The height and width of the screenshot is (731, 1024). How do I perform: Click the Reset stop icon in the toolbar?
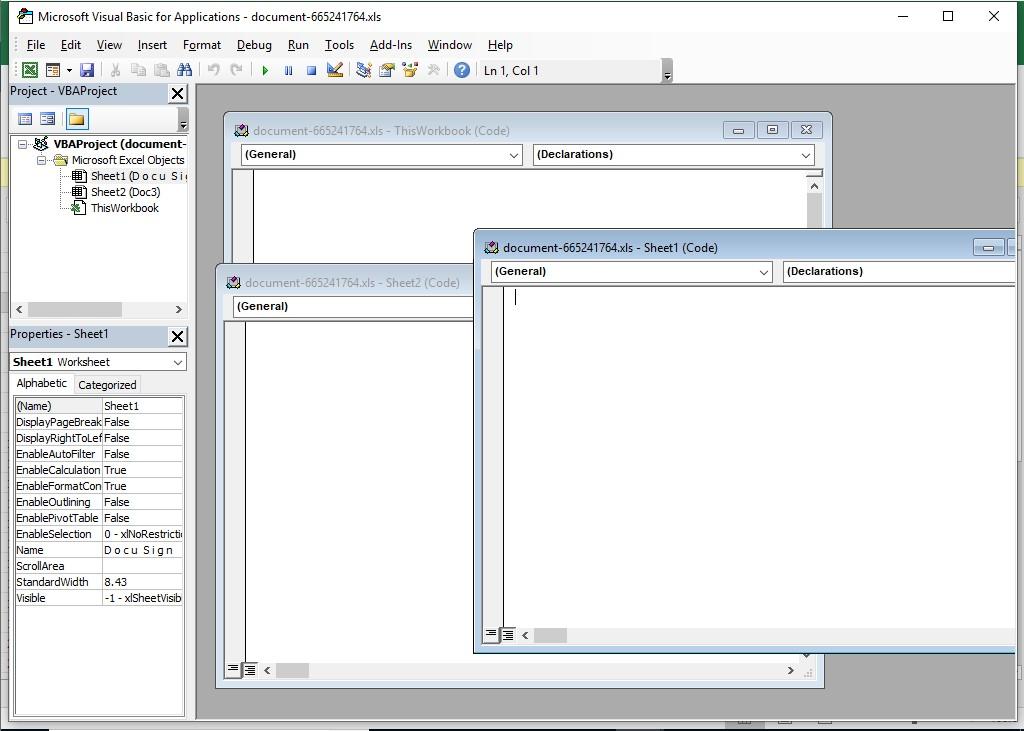click(x=311, y=70)
